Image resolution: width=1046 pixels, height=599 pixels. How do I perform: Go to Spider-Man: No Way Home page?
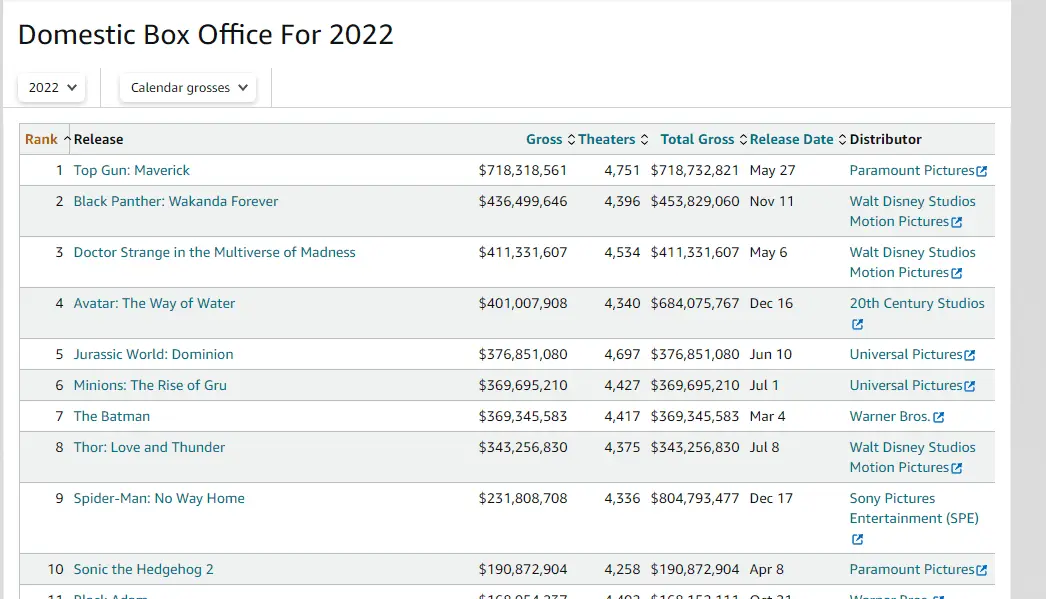[159, 498]
